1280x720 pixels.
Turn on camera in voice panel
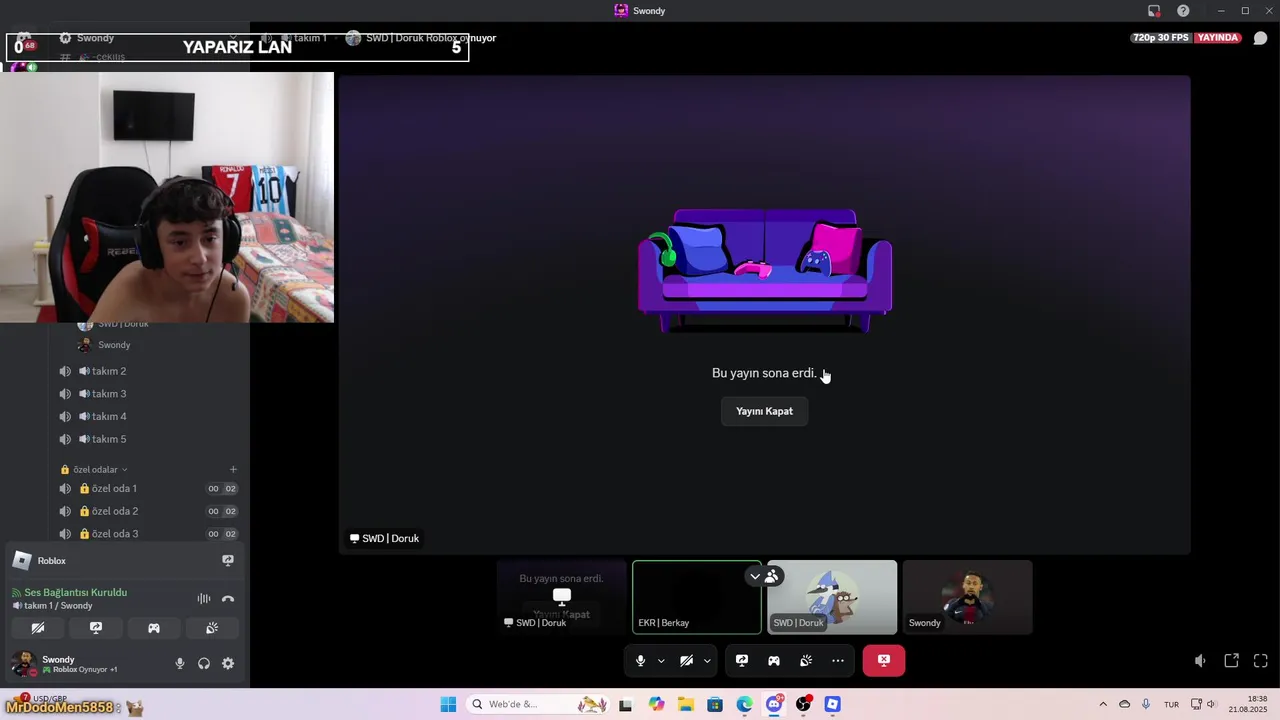(38, 628)
